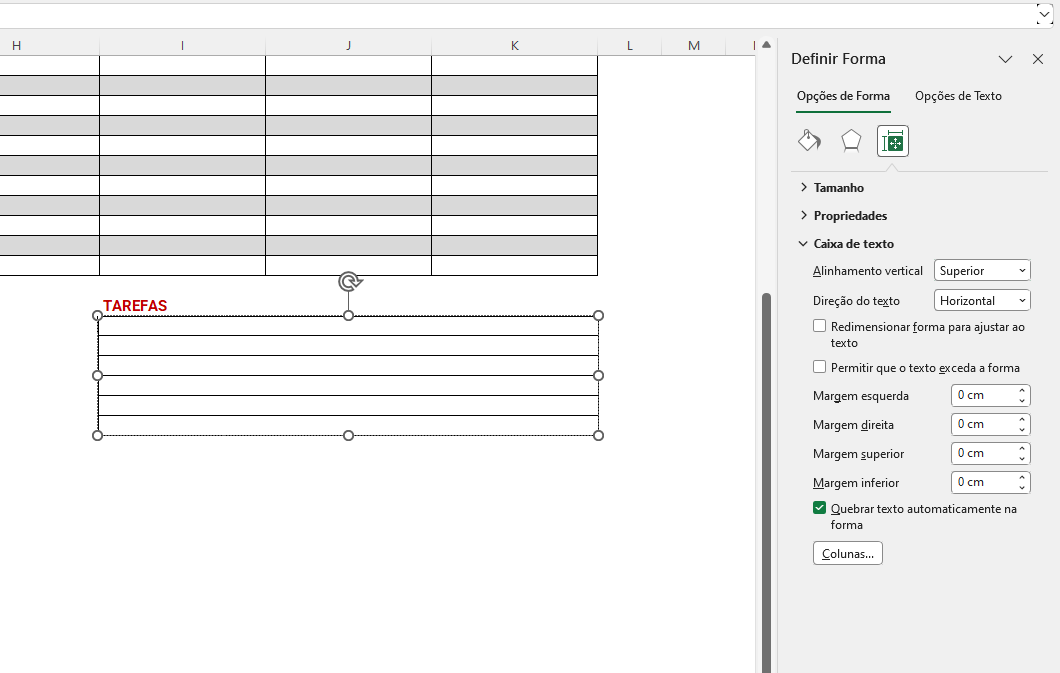Expand the Tamanho section
The width and height of the screenshot is (1060, 673).
click(838, 187)
